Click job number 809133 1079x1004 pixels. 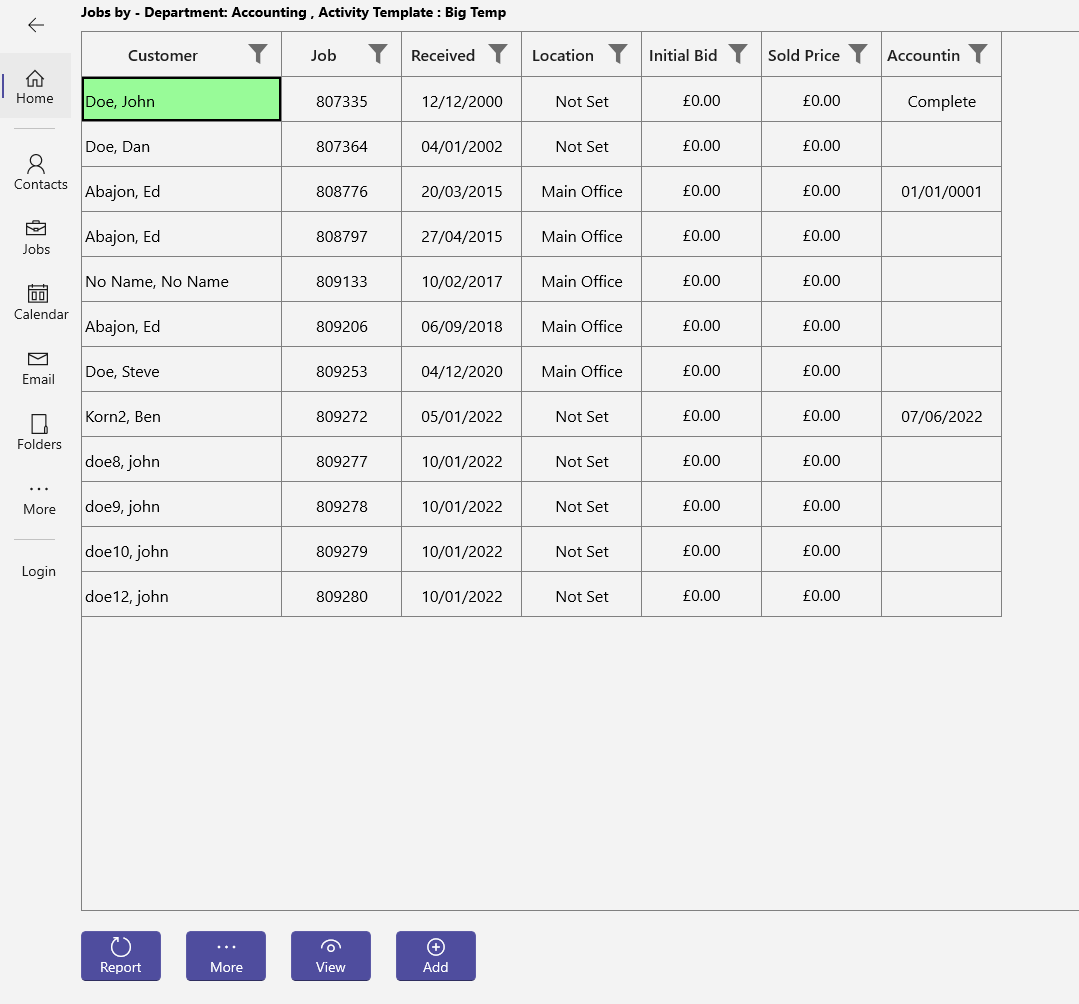pyautogui.click(x=342, y=281)
